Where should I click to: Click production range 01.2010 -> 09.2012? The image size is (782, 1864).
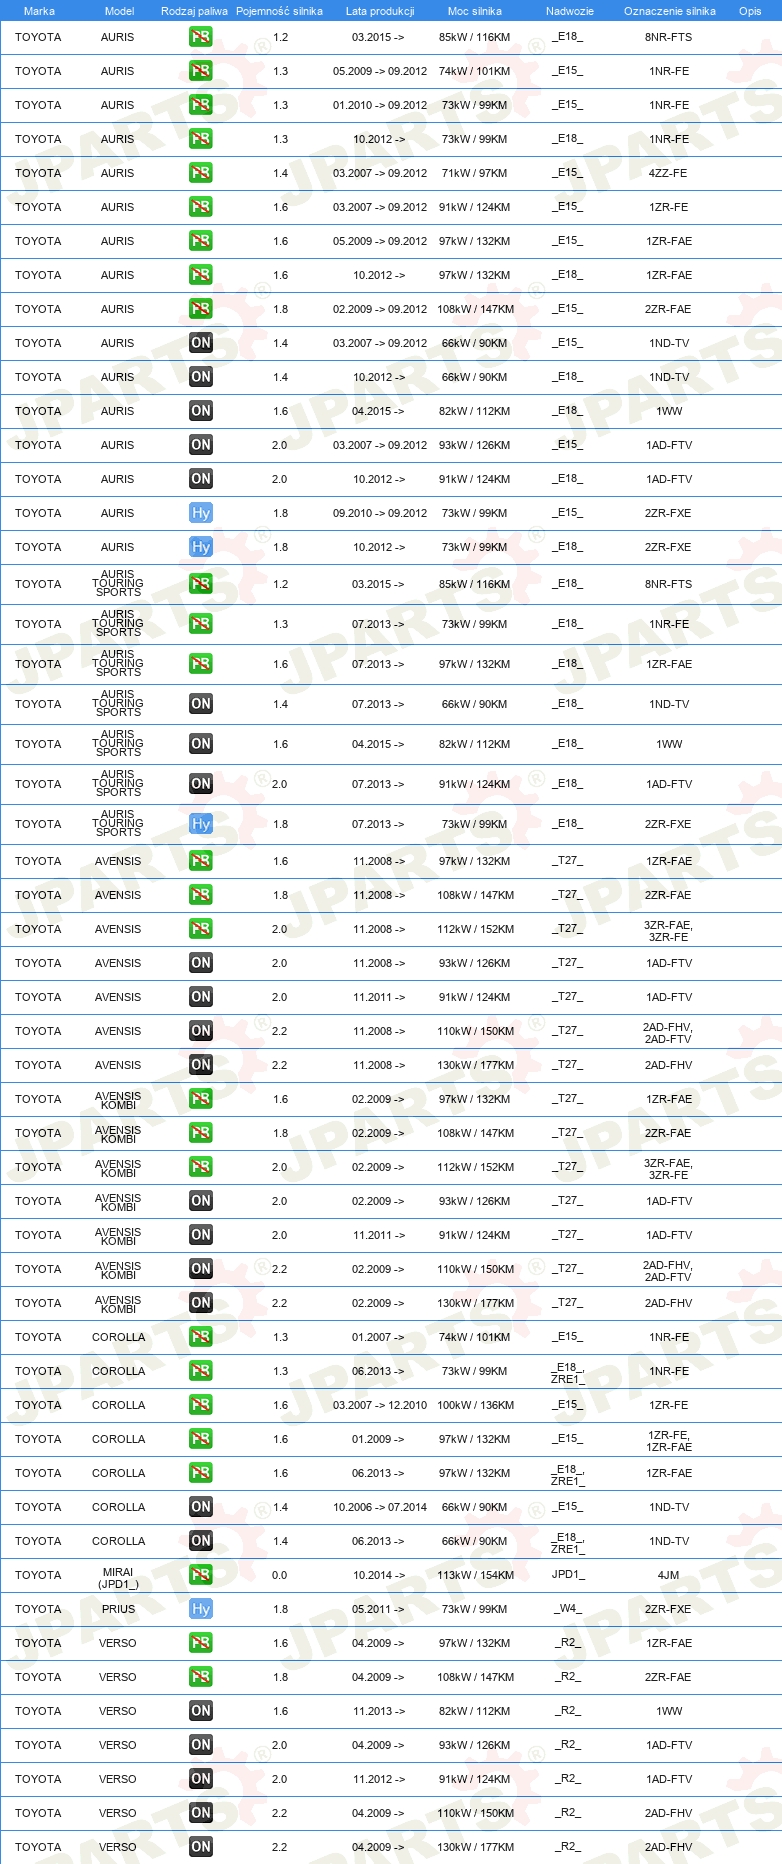[x=380, y=105]
